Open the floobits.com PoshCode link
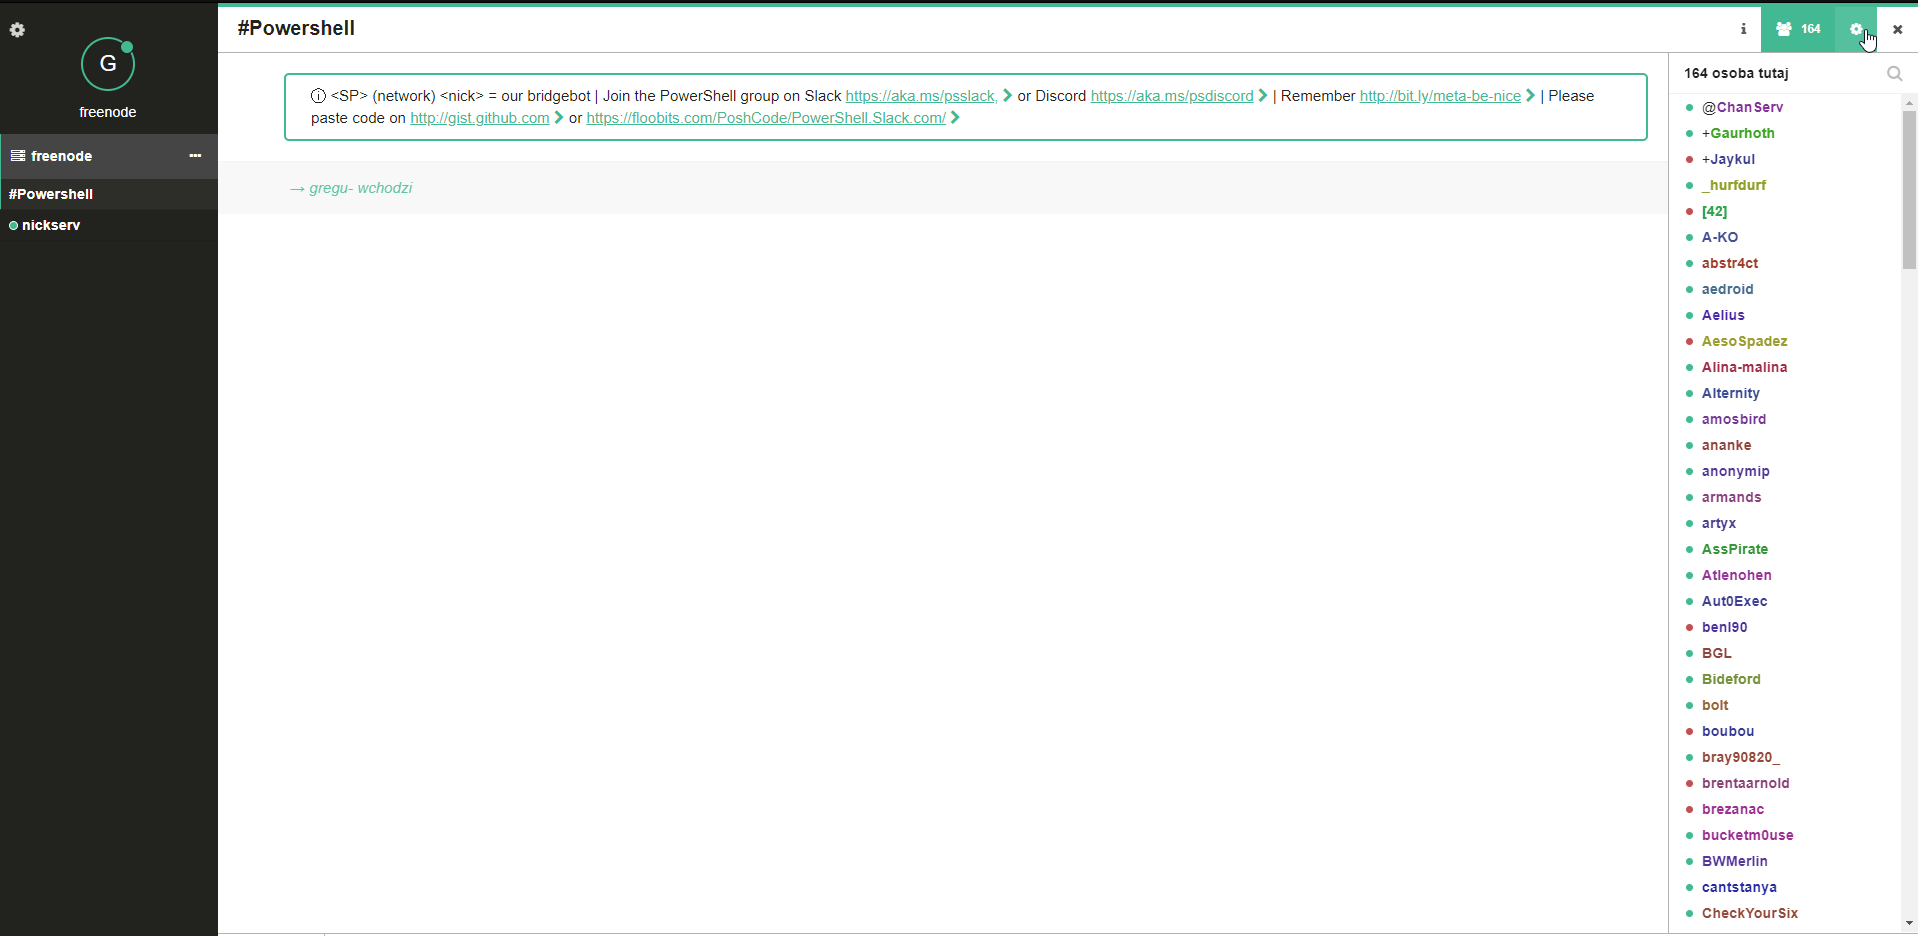1918x936 pixels. pos(766,118)
